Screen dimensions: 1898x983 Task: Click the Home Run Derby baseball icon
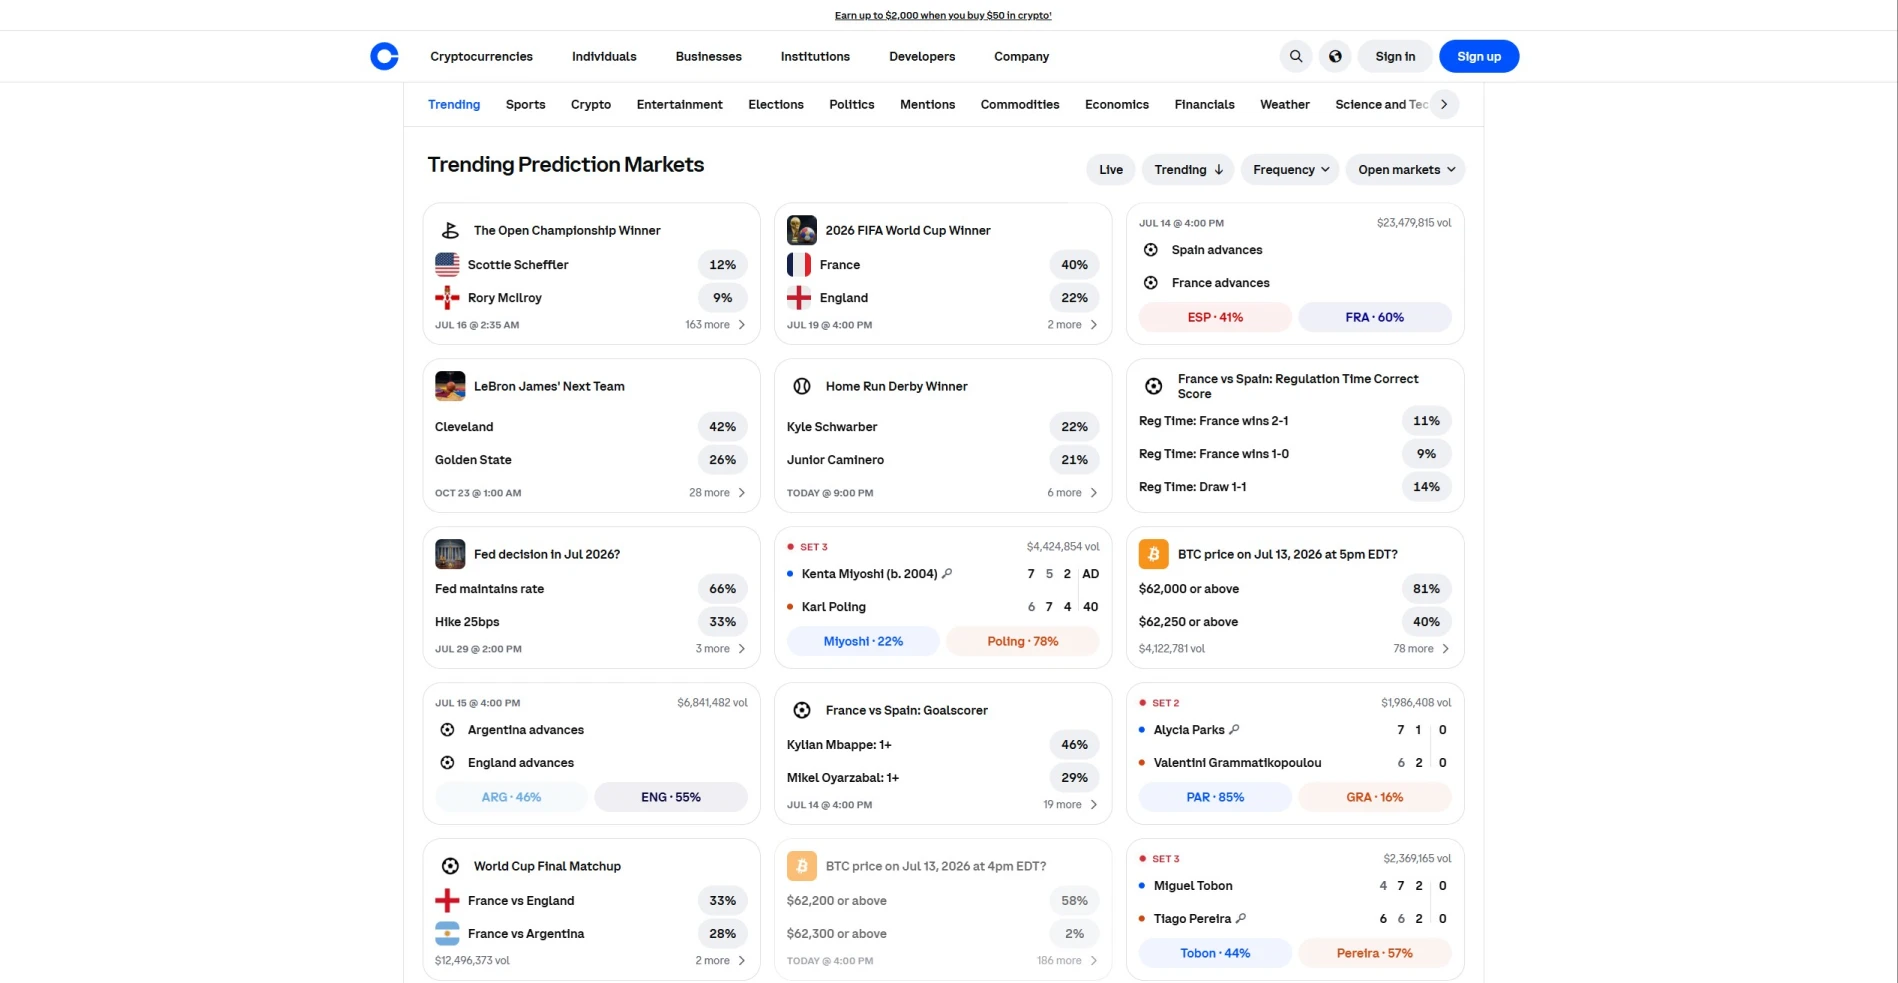point(802,386)
